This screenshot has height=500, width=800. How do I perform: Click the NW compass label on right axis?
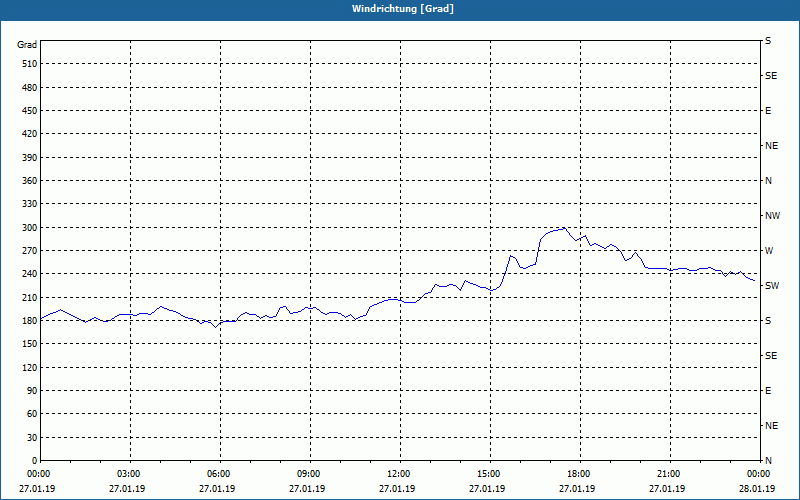pyautogui.click(x=772, y=216)
